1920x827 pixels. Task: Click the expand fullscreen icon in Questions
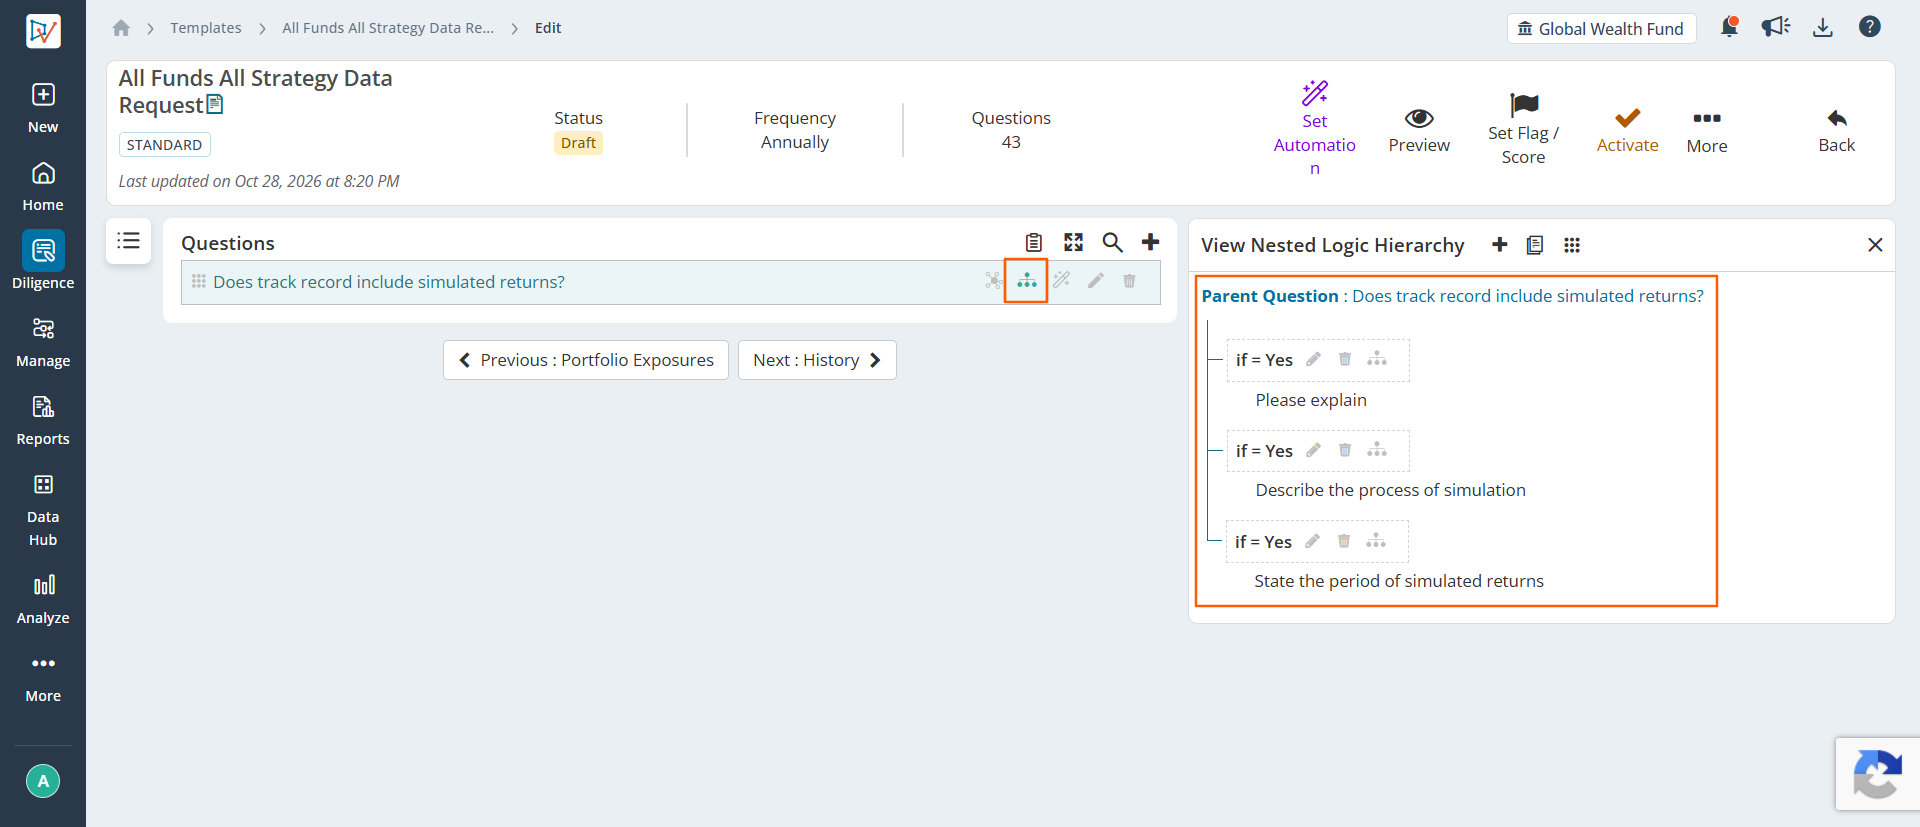point(1074,242)
